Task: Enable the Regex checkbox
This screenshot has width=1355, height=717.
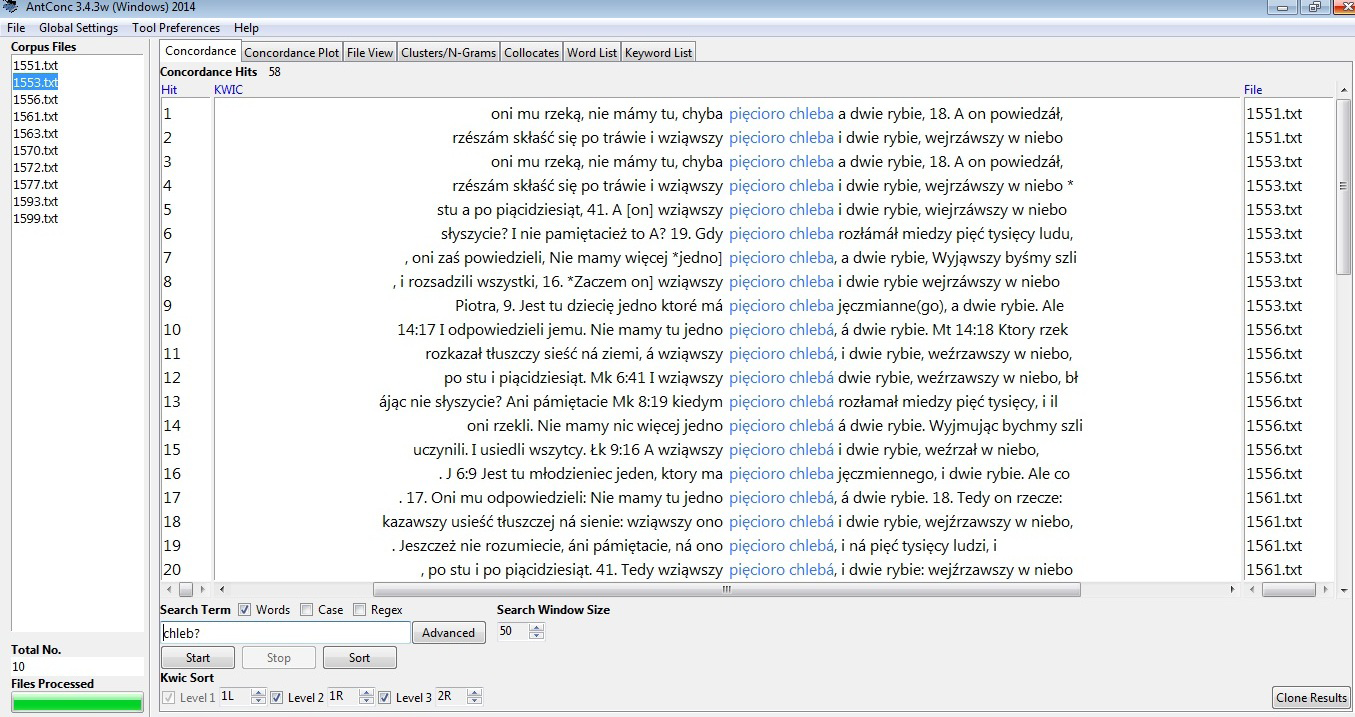Action: click(360, 610)
